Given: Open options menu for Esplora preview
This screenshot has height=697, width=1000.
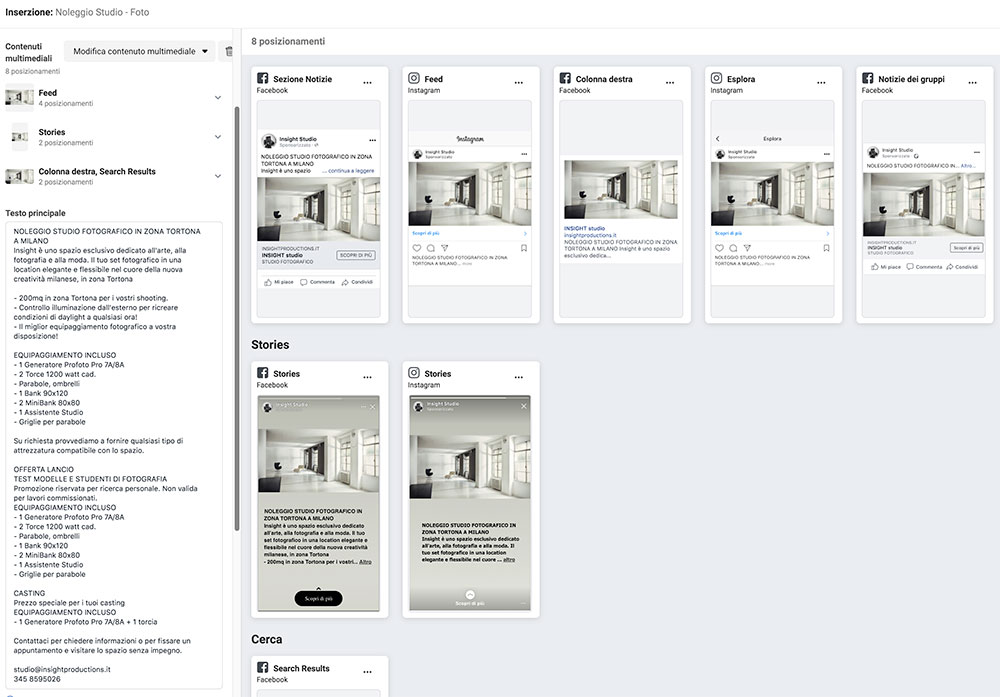Looking at the screenshot, I should click(820, 82).
